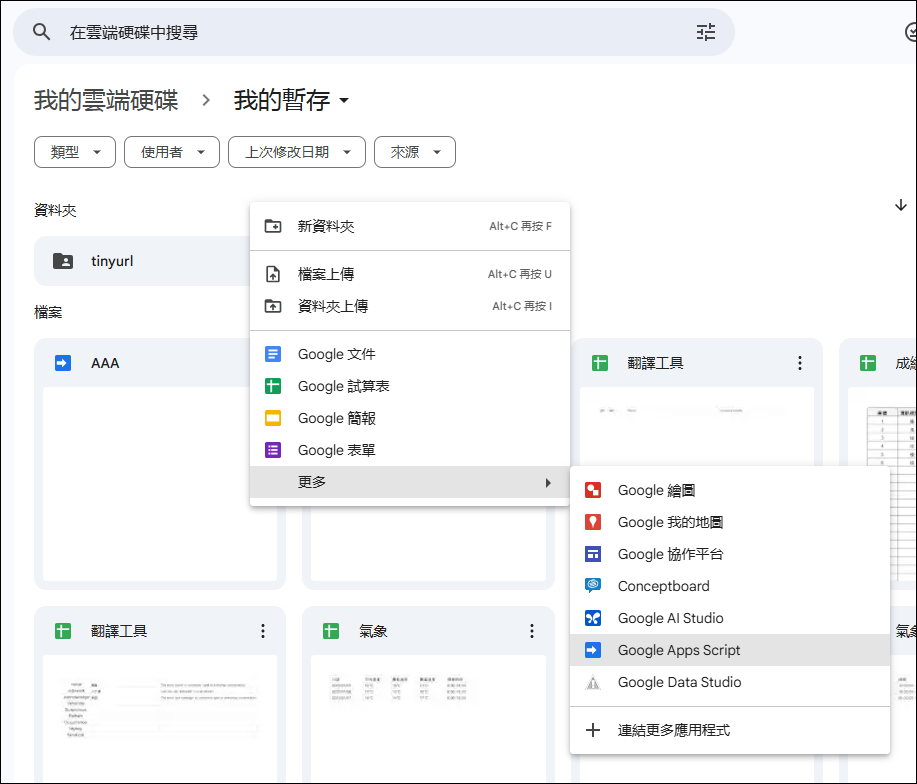Open the 上次修改日期 filter dropdown
This screenshot has height=784, width=917.
coord(297,152)
